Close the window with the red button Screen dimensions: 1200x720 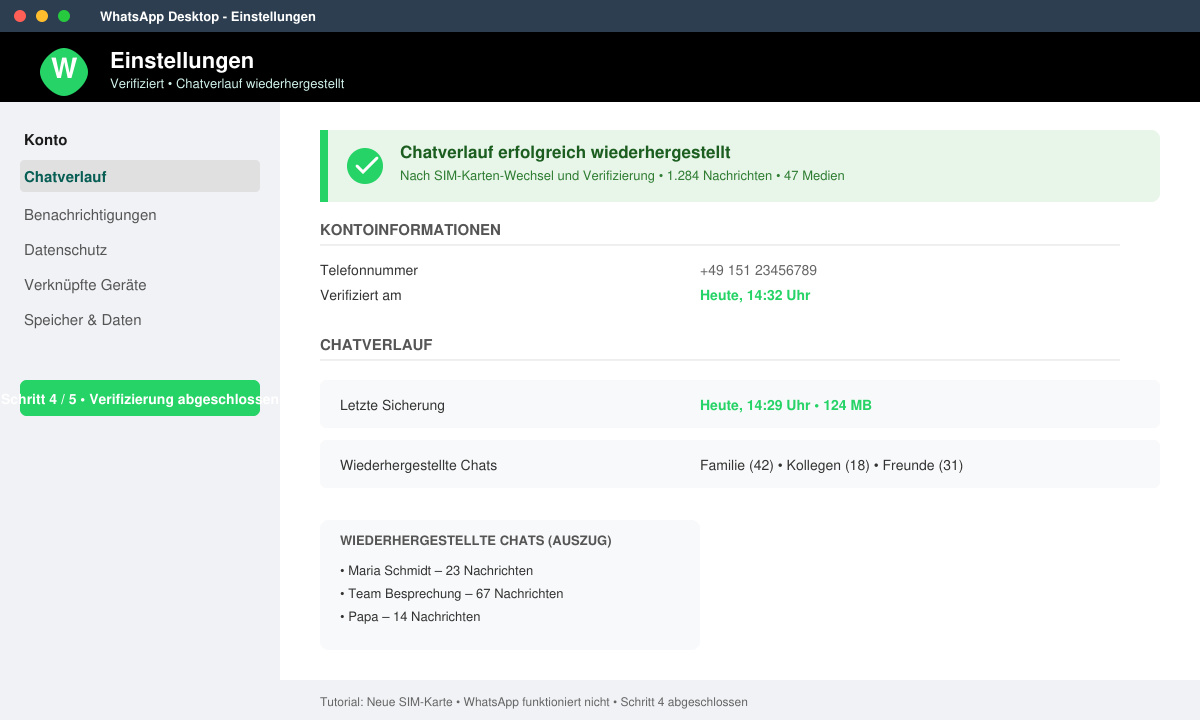pos(20,16)
